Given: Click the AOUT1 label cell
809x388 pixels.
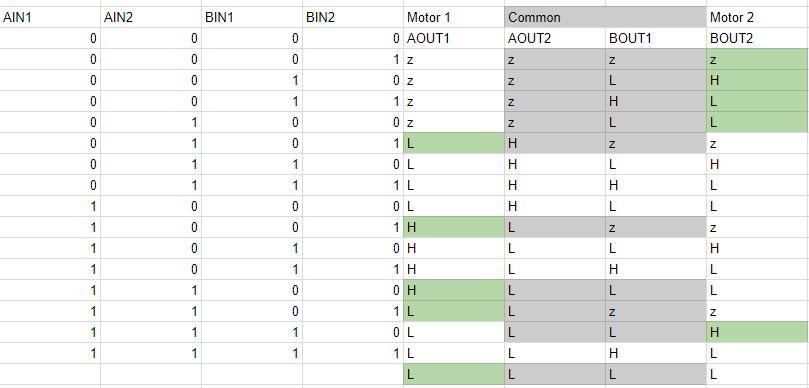Looking at the screenshot, I should pyautogui.click(x=454, y=39).
